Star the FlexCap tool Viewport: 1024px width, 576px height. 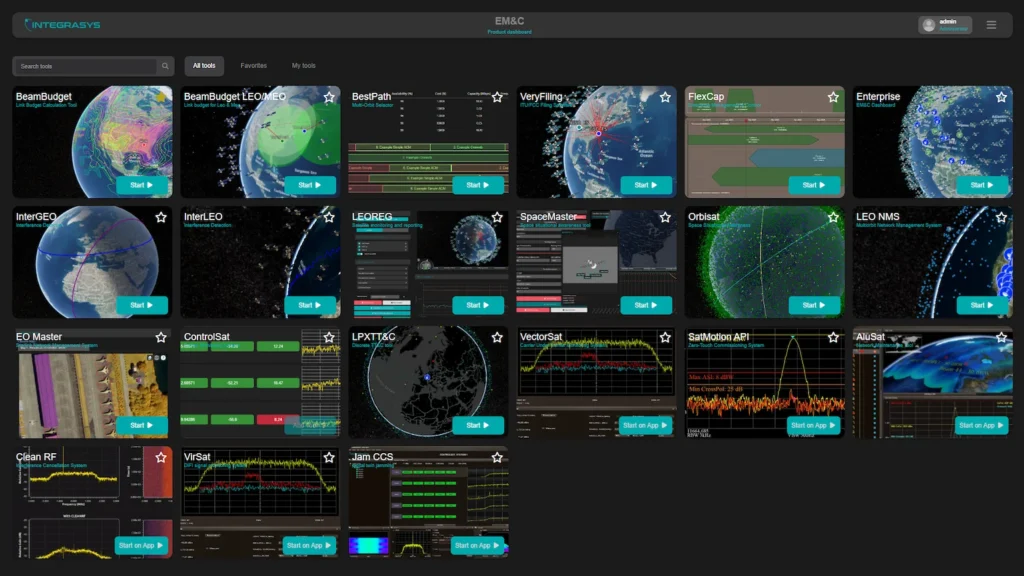(833, 97)
